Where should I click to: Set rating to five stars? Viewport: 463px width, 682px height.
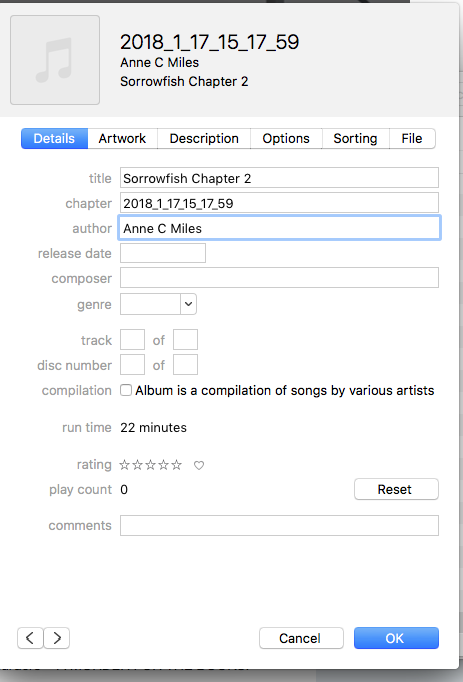click(x=177, y=465)
